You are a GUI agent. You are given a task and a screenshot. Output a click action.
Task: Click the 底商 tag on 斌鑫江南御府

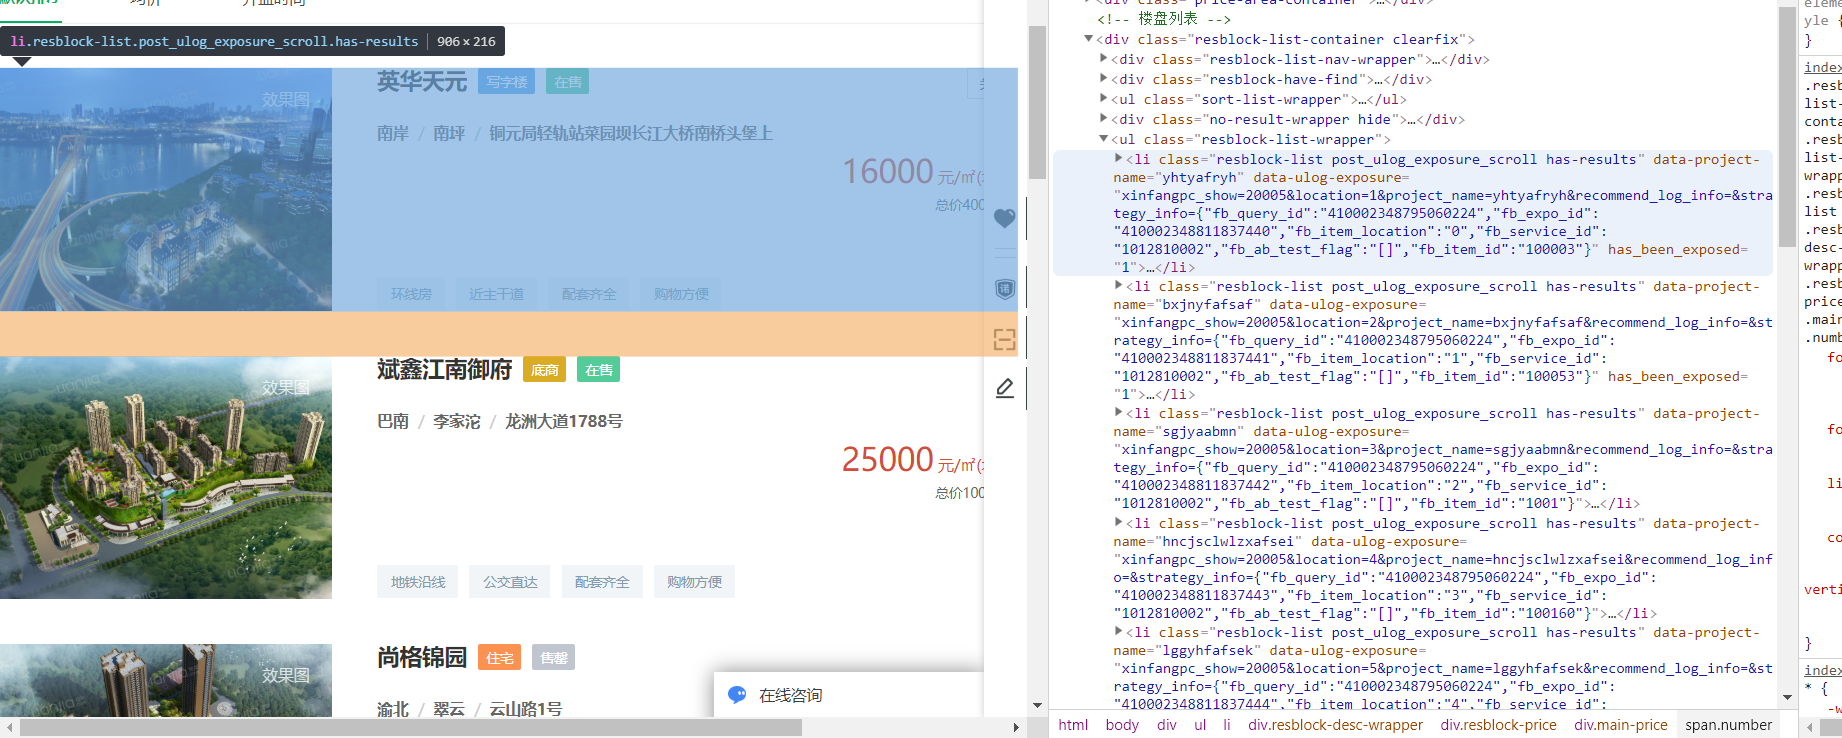point(545,370)
